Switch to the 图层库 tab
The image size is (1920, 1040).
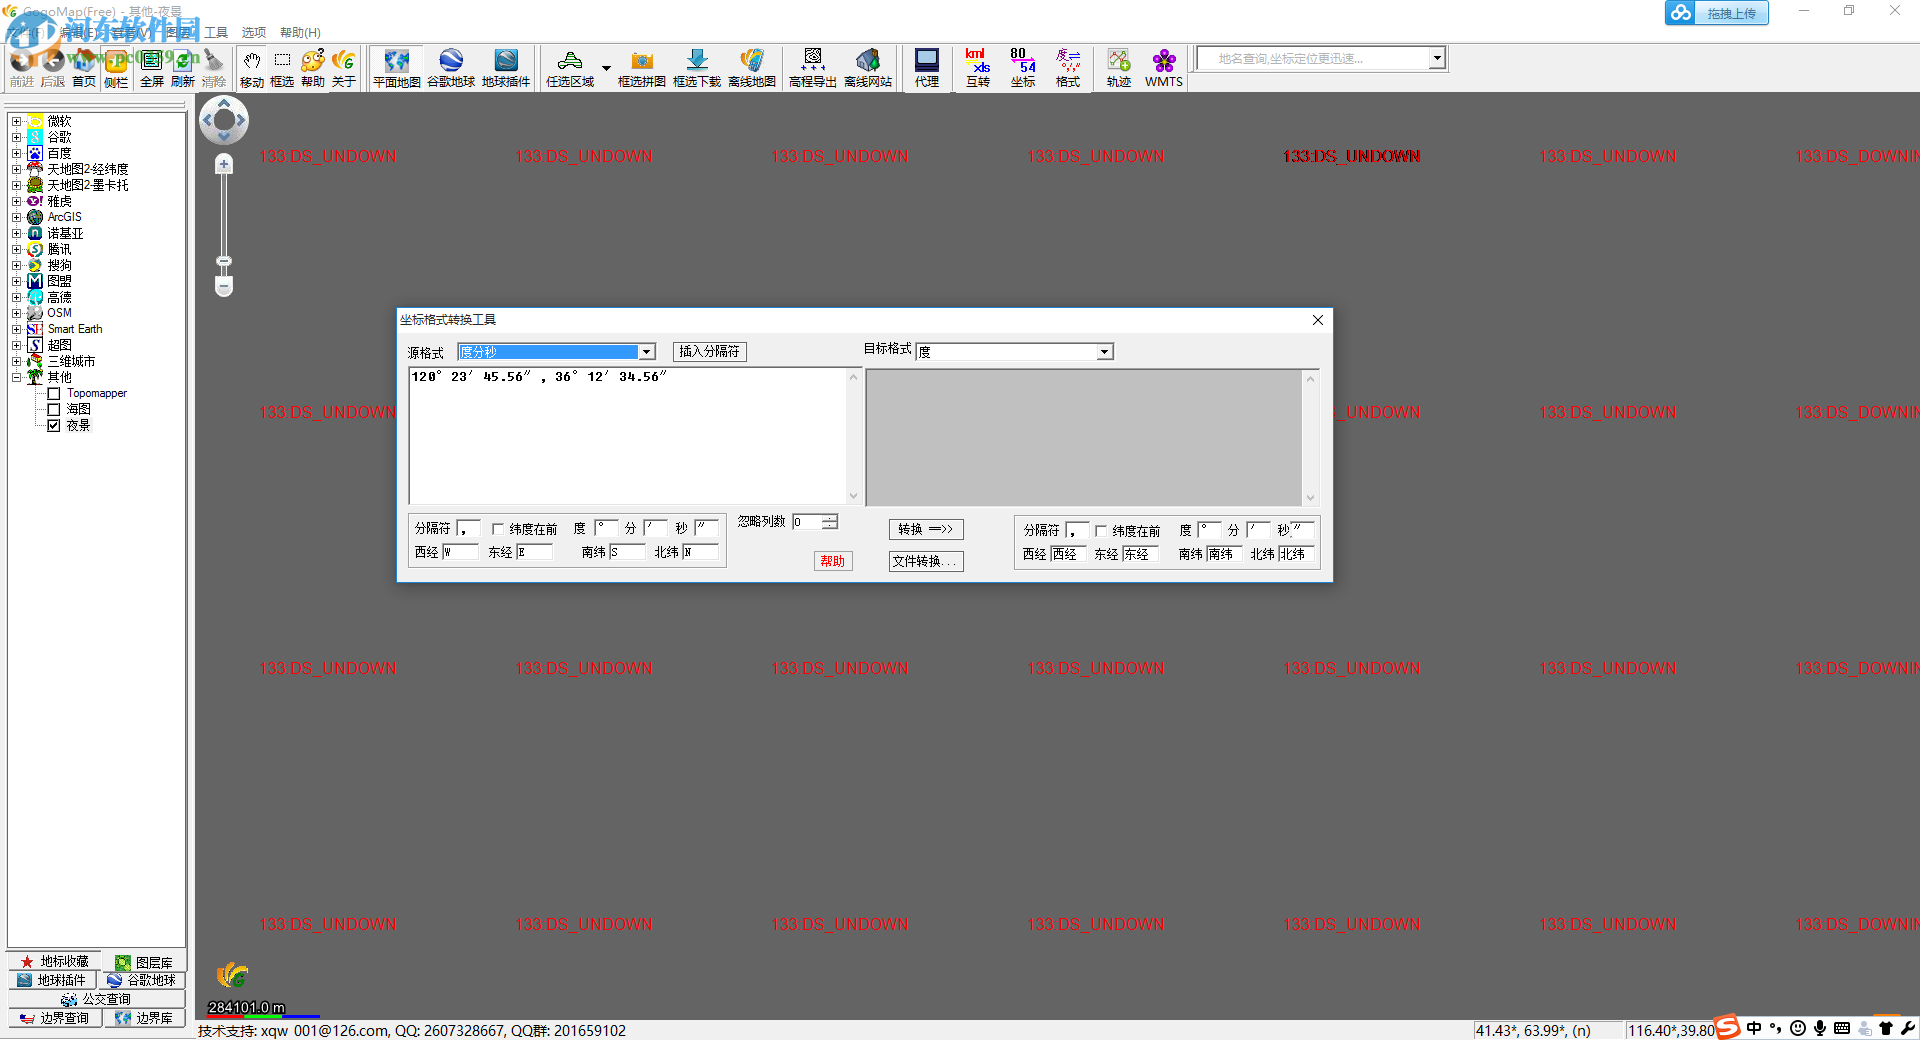(144, 962)
